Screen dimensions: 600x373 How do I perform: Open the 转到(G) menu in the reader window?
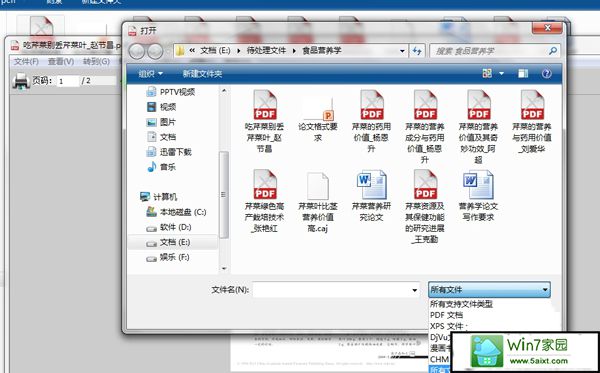[x=96, y=62]
